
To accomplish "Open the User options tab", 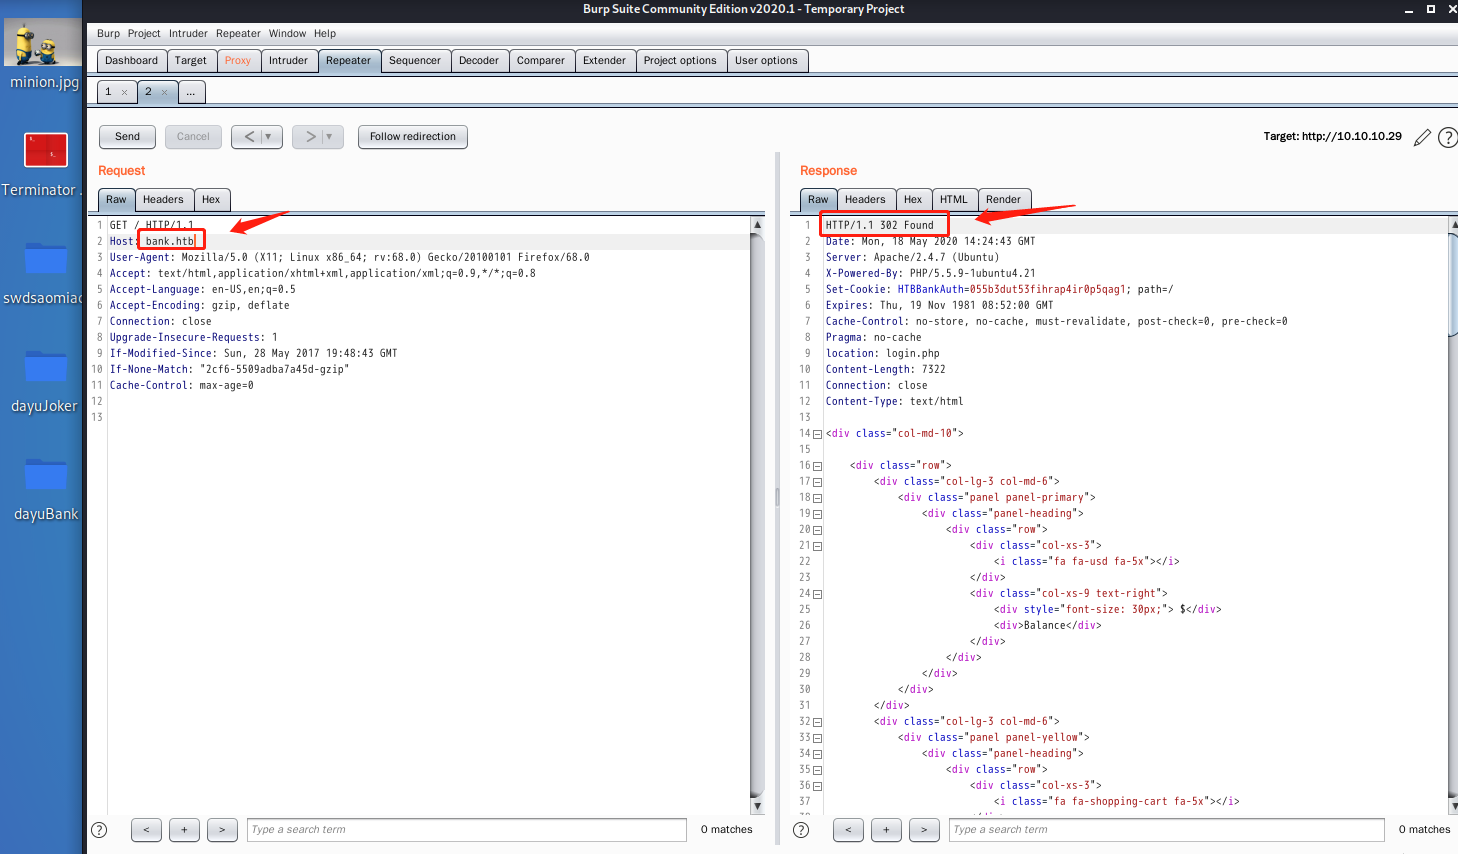I will pyautogui.click(x=766, y=61).
